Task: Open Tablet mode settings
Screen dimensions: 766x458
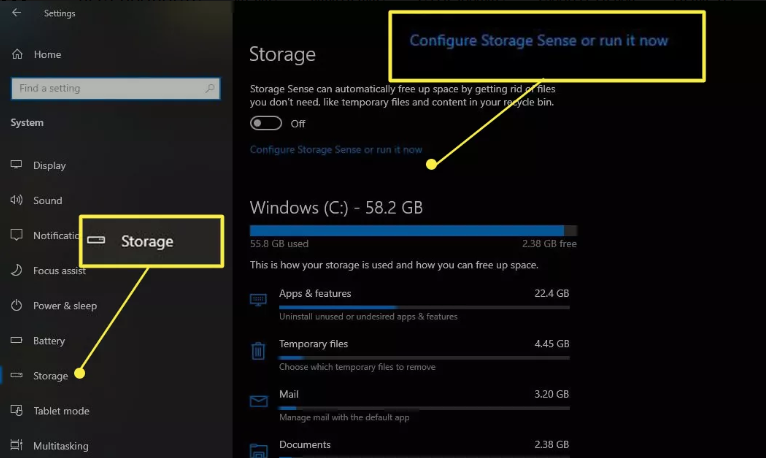Action: pos(61,411)
